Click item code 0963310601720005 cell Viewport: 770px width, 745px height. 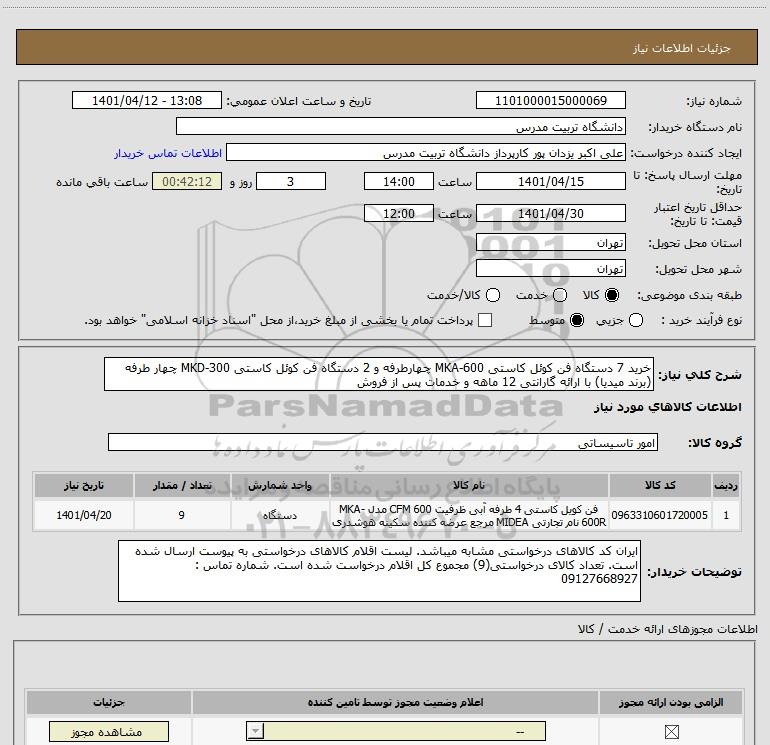point(660,515)
